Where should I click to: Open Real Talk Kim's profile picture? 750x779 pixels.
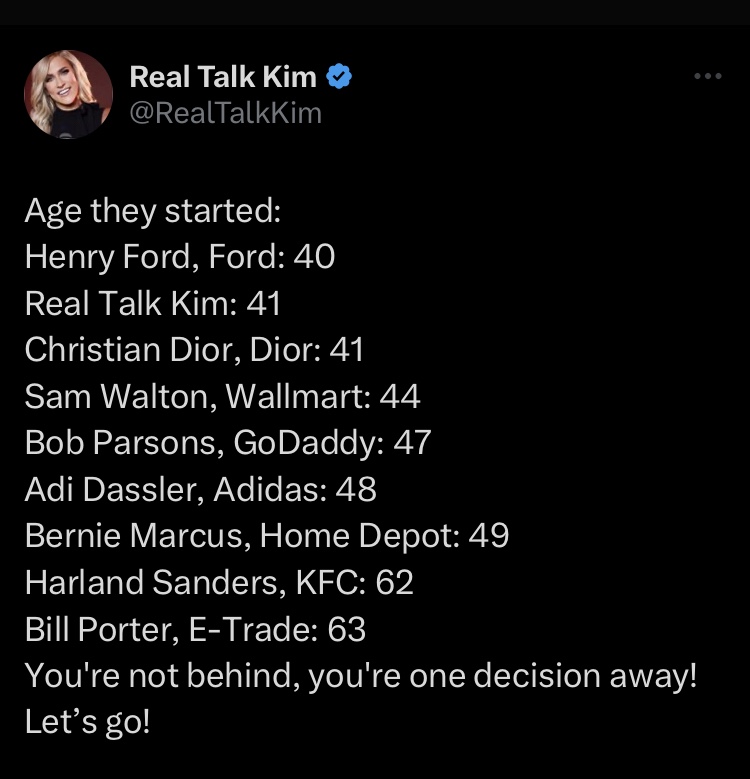[68, 94]
